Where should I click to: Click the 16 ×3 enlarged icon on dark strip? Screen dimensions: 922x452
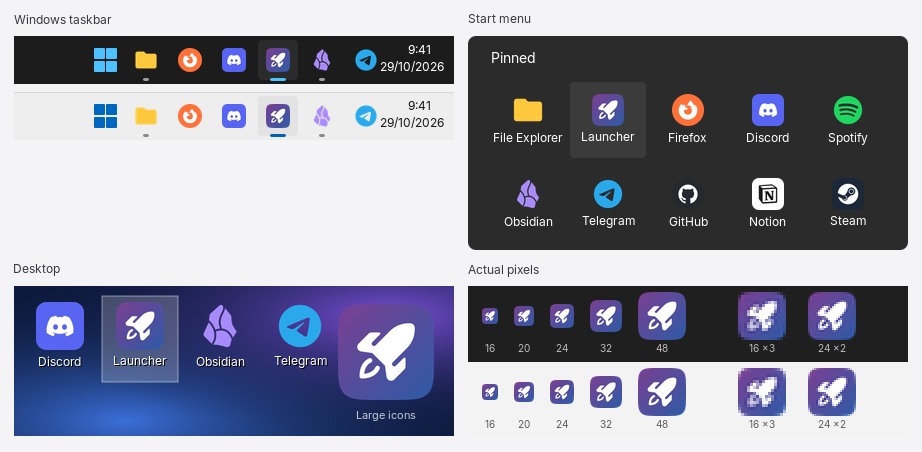[x=762, y=316]
